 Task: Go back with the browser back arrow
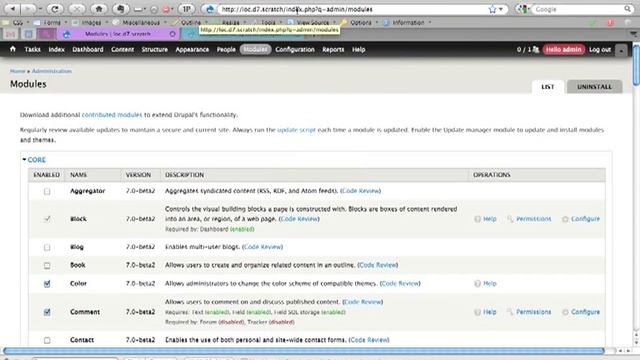click(13, 9)
